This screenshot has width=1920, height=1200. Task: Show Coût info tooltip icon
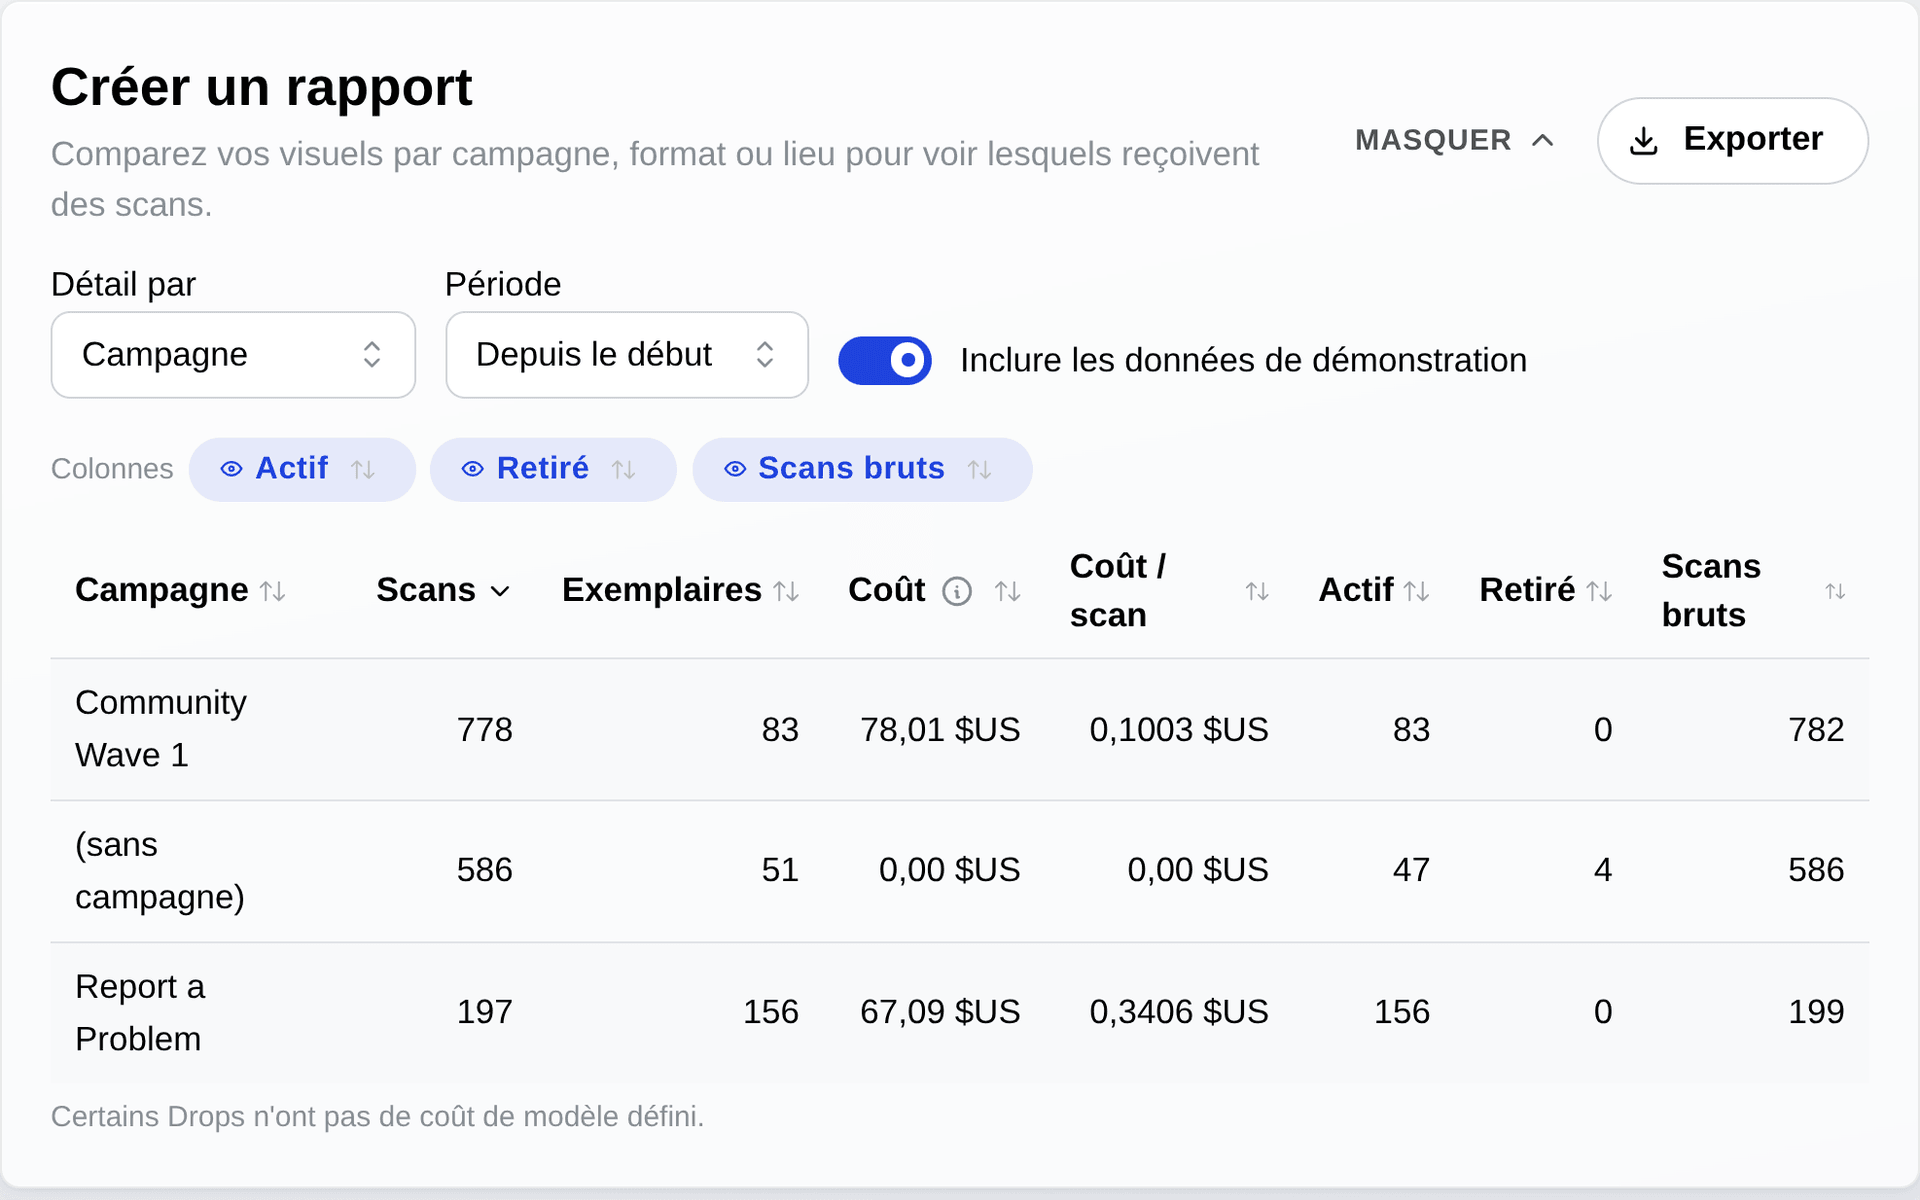[957, 592]
